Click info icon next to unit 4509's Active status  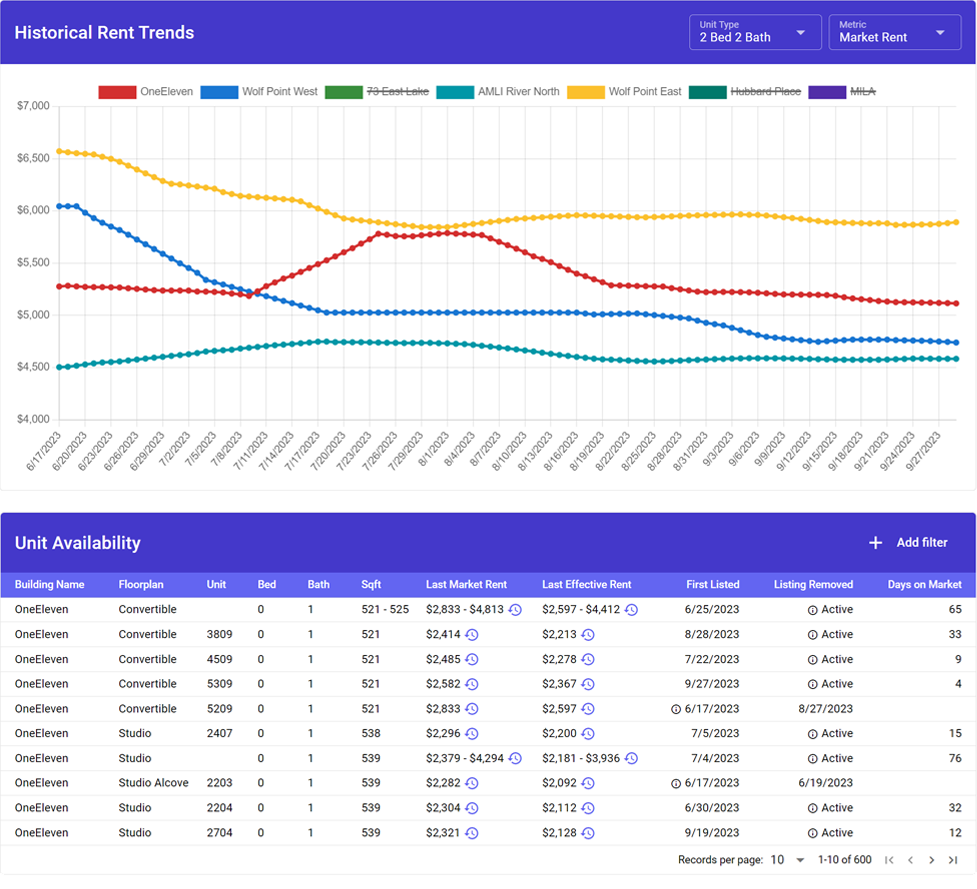[x=811, y=659]
